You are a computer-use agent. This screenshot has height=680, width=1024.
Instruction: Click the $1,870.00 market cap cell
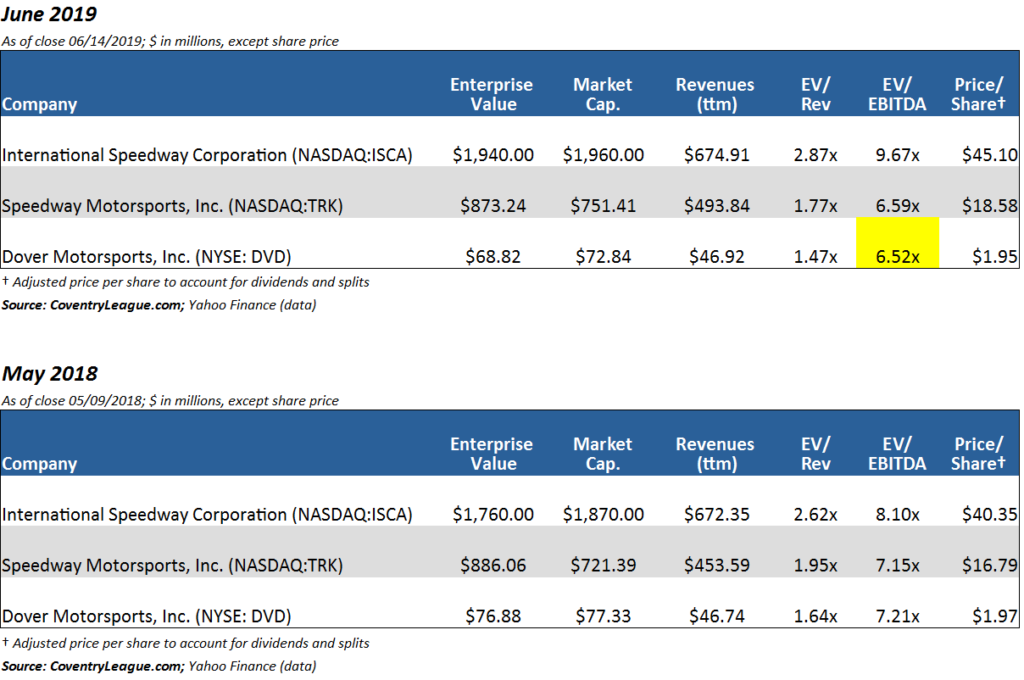click(x=603, y=515)
